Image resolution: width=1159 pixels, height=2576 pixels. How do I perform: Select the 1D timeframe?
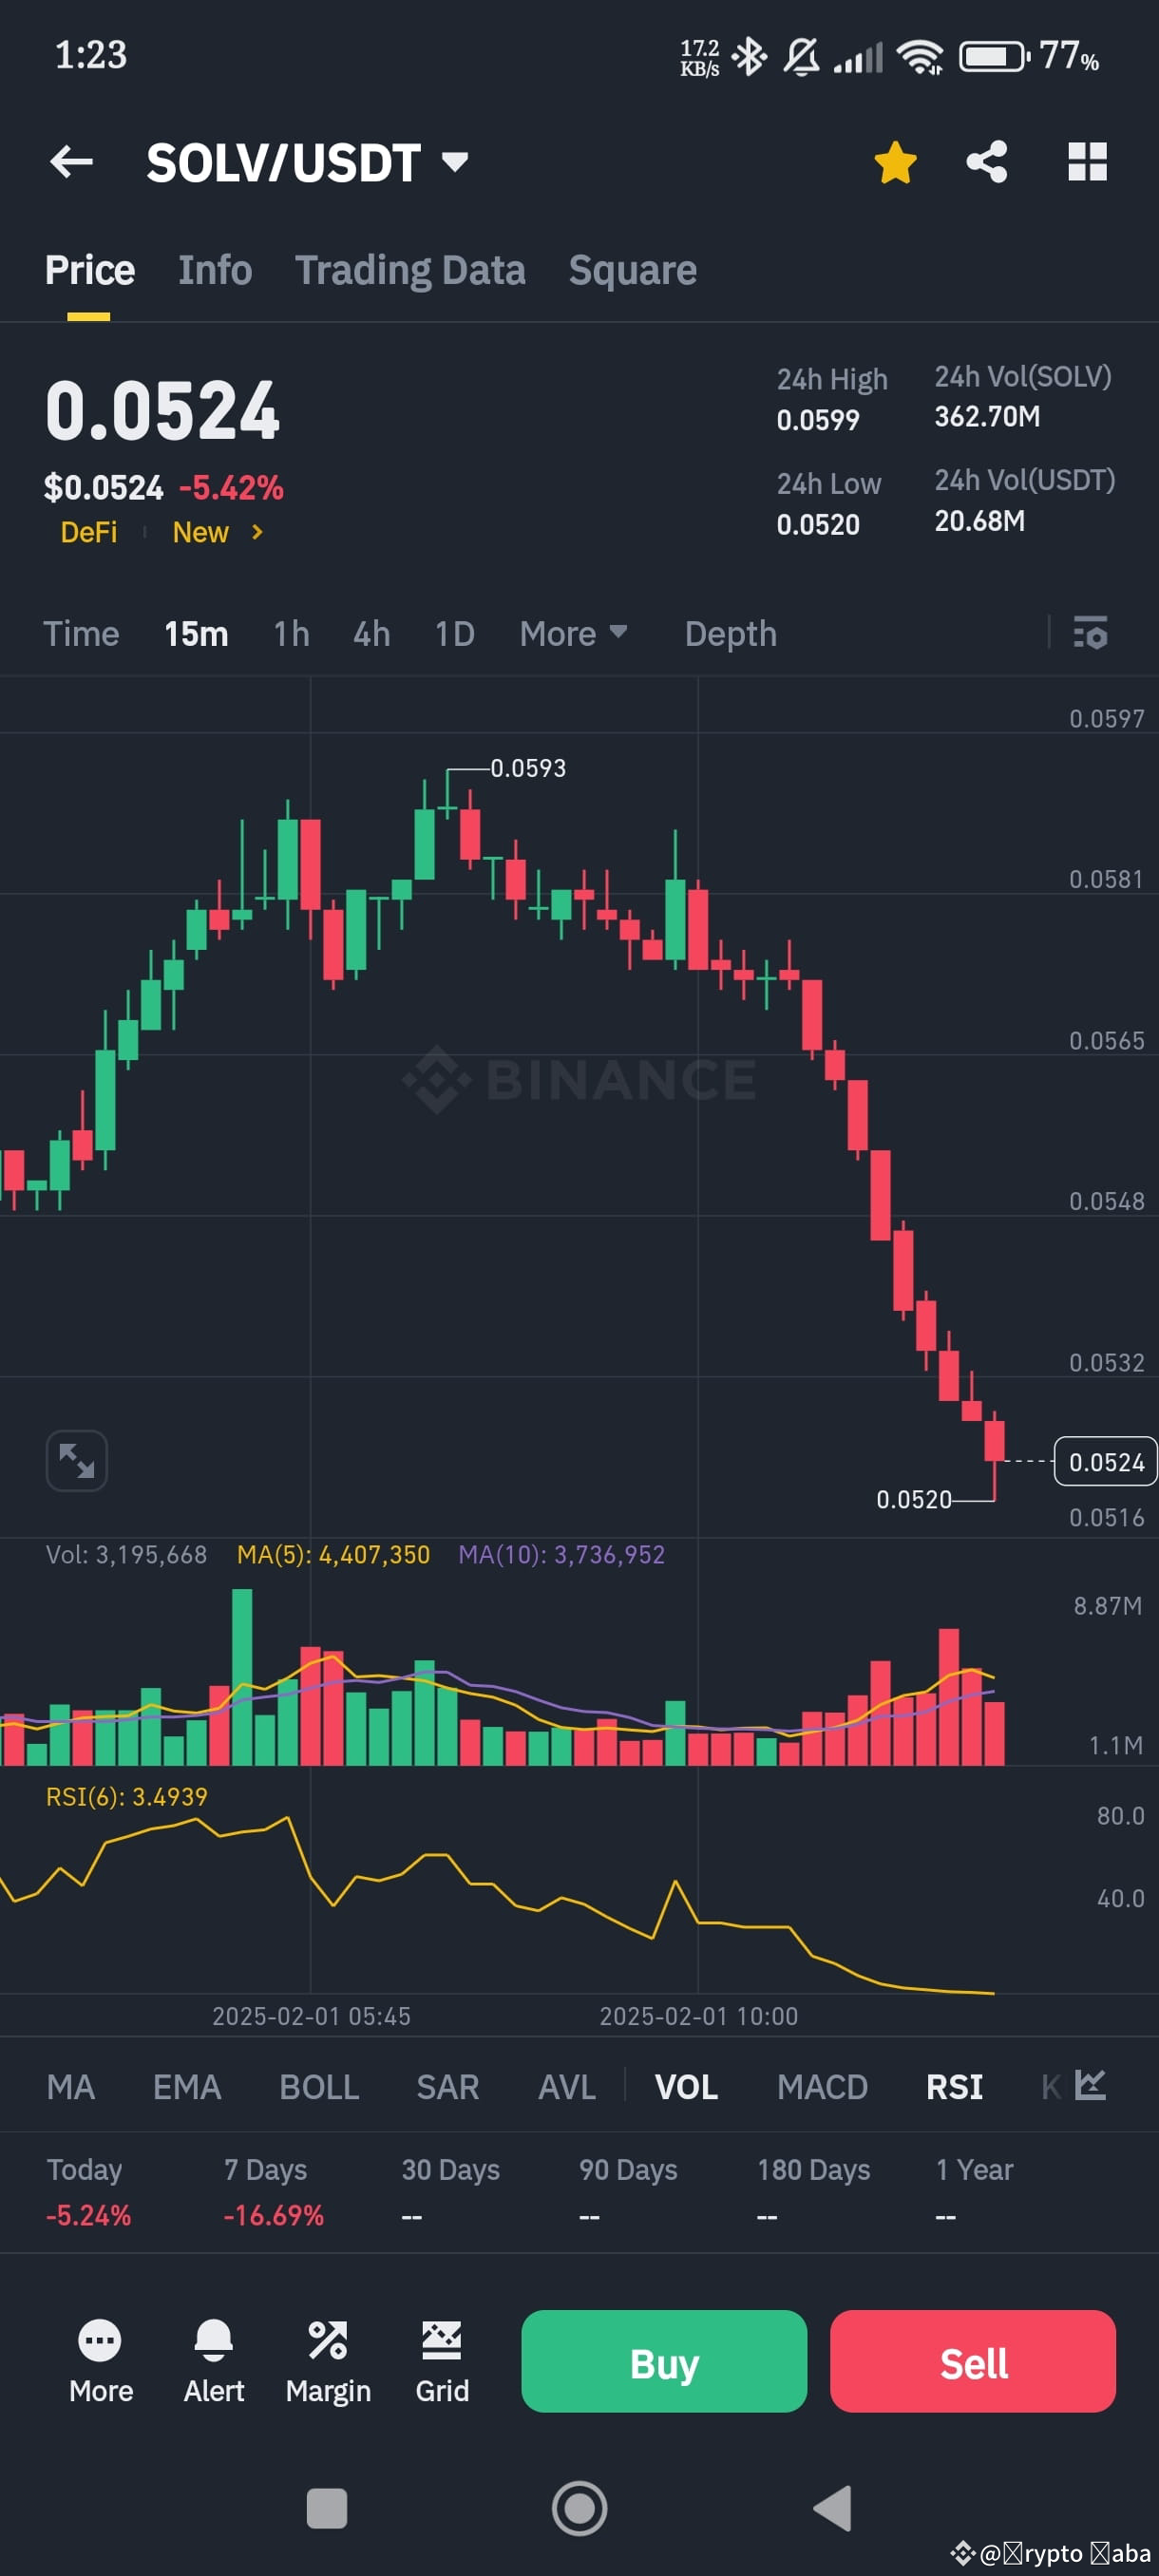(x=454, y=633)
